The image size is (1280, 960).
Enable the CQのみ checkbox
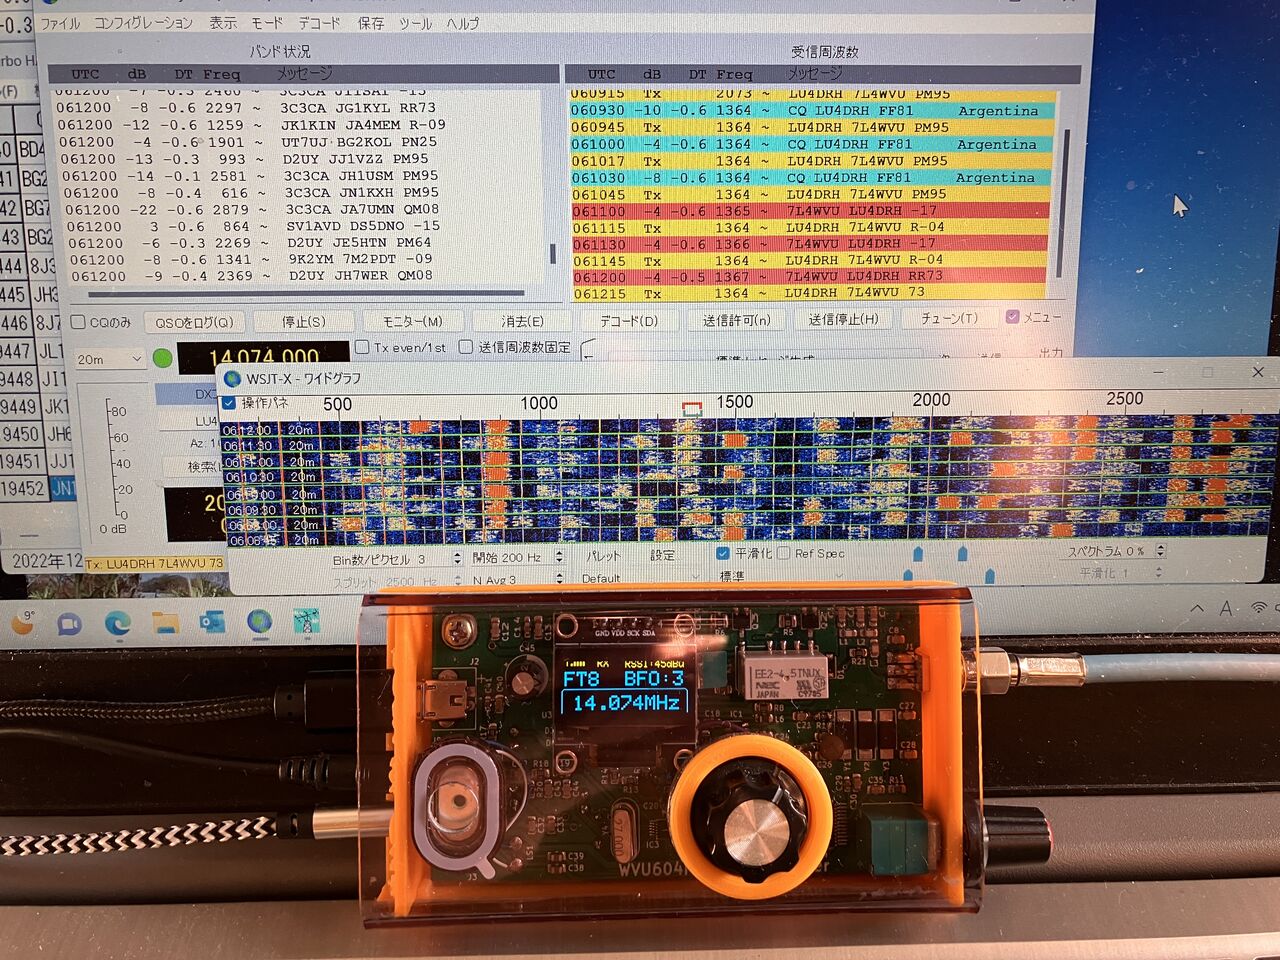[x=78, y=322]
